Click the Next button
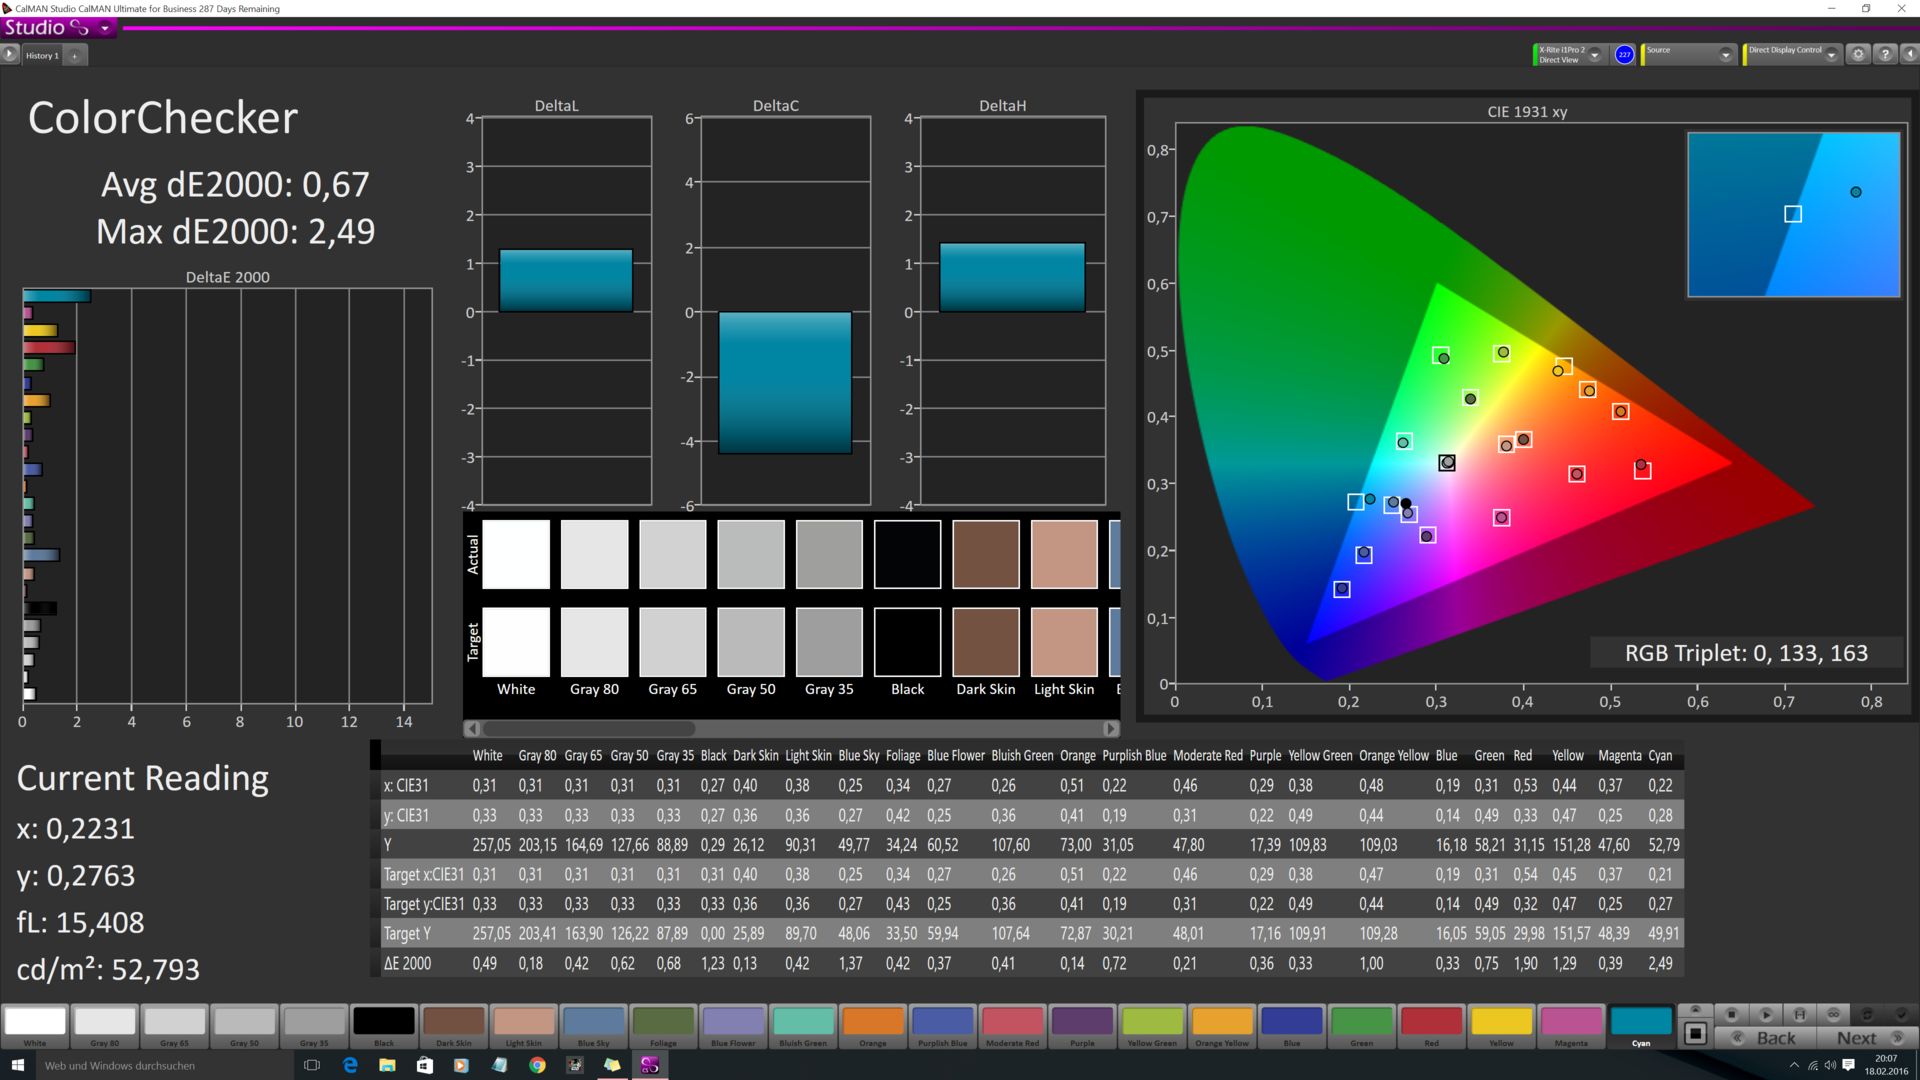 pos(1867,1038)
